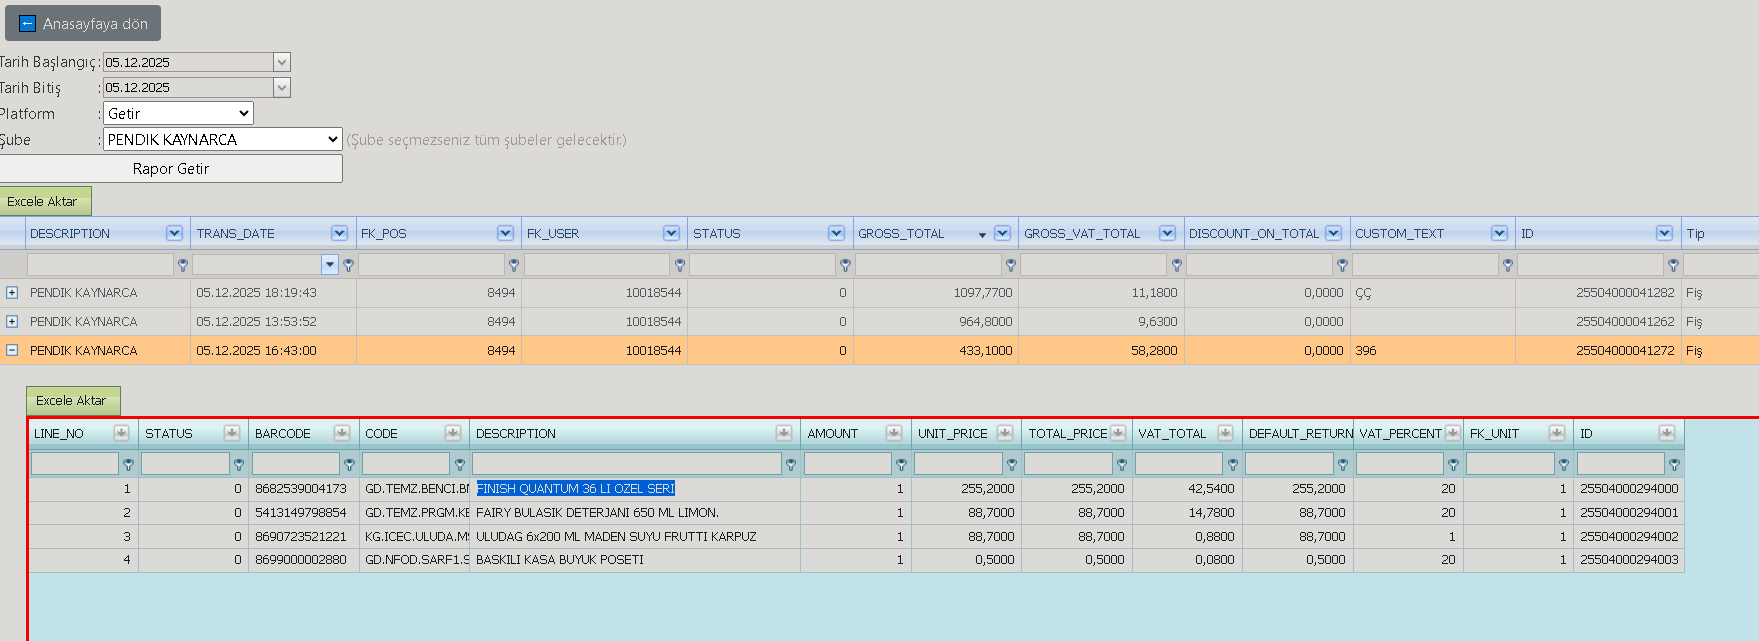
Task: Click filter funnel under BARCODE detail column
Action: pyautogui.click(x=349, y=464)
